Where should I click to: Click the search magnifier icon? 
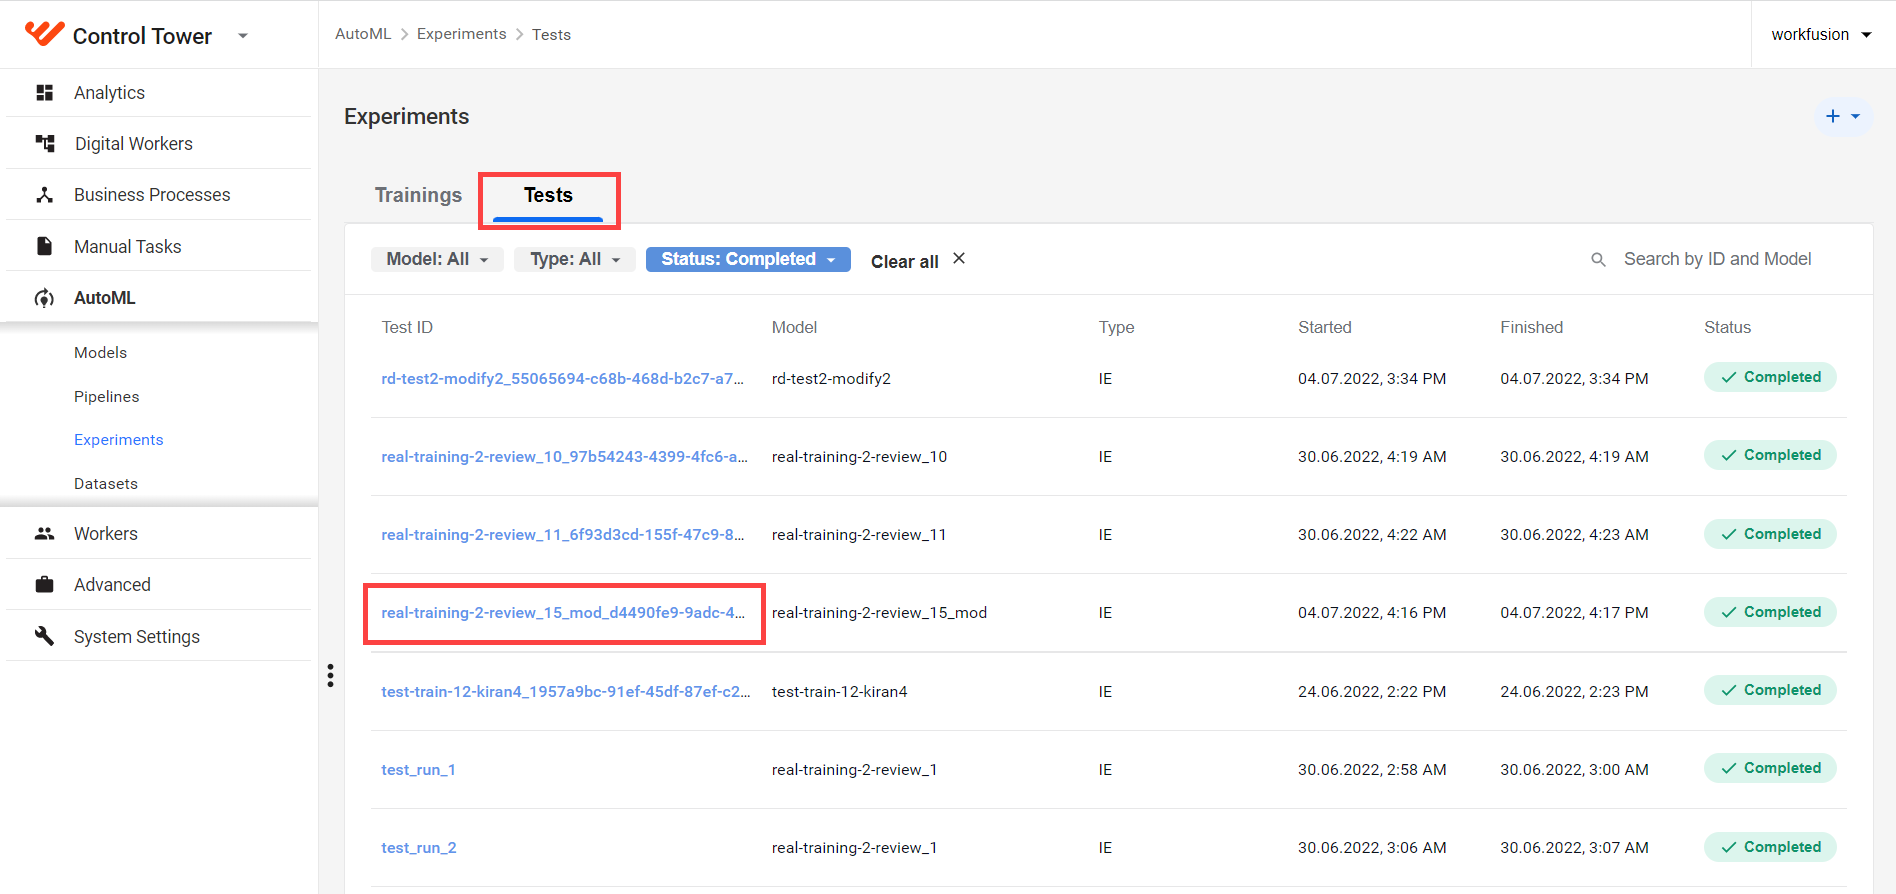tap(1598, 260)
